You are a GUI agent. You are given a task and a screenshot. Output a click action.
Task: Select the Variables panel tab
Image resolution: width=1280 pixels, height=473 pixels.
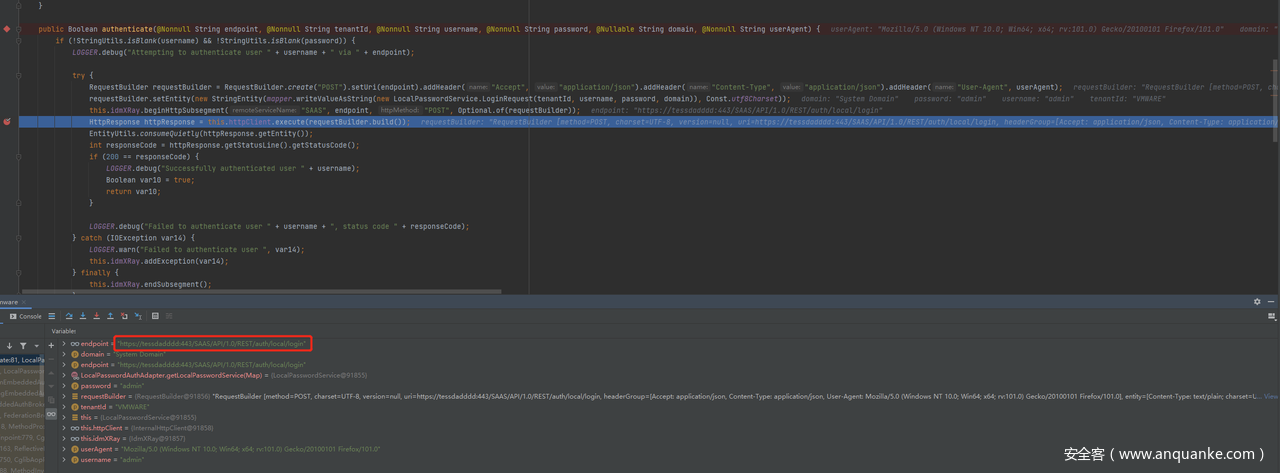click(x=64, y=330)
